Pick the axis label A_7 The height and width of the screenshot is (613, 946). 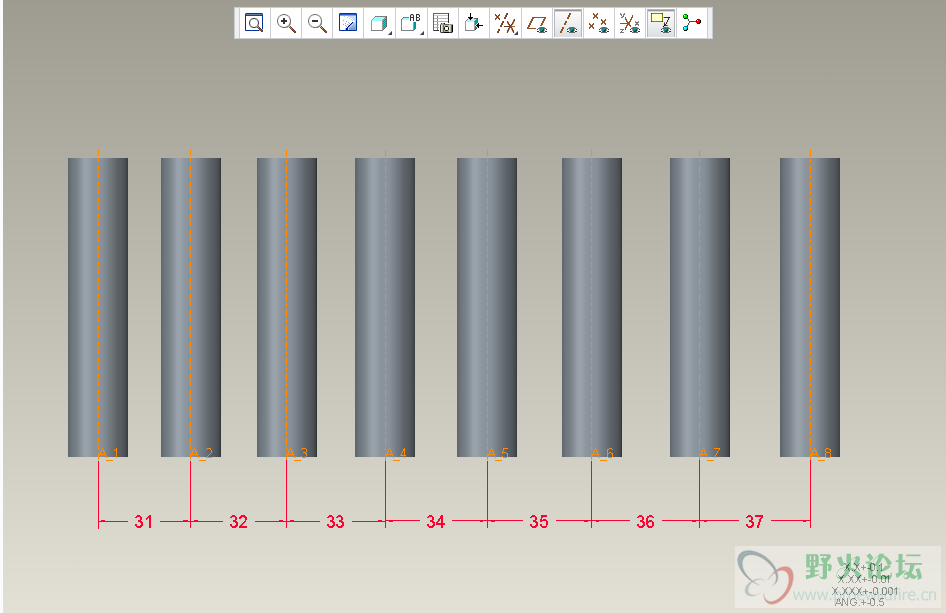pyautogui.click(x=710, y=453)
